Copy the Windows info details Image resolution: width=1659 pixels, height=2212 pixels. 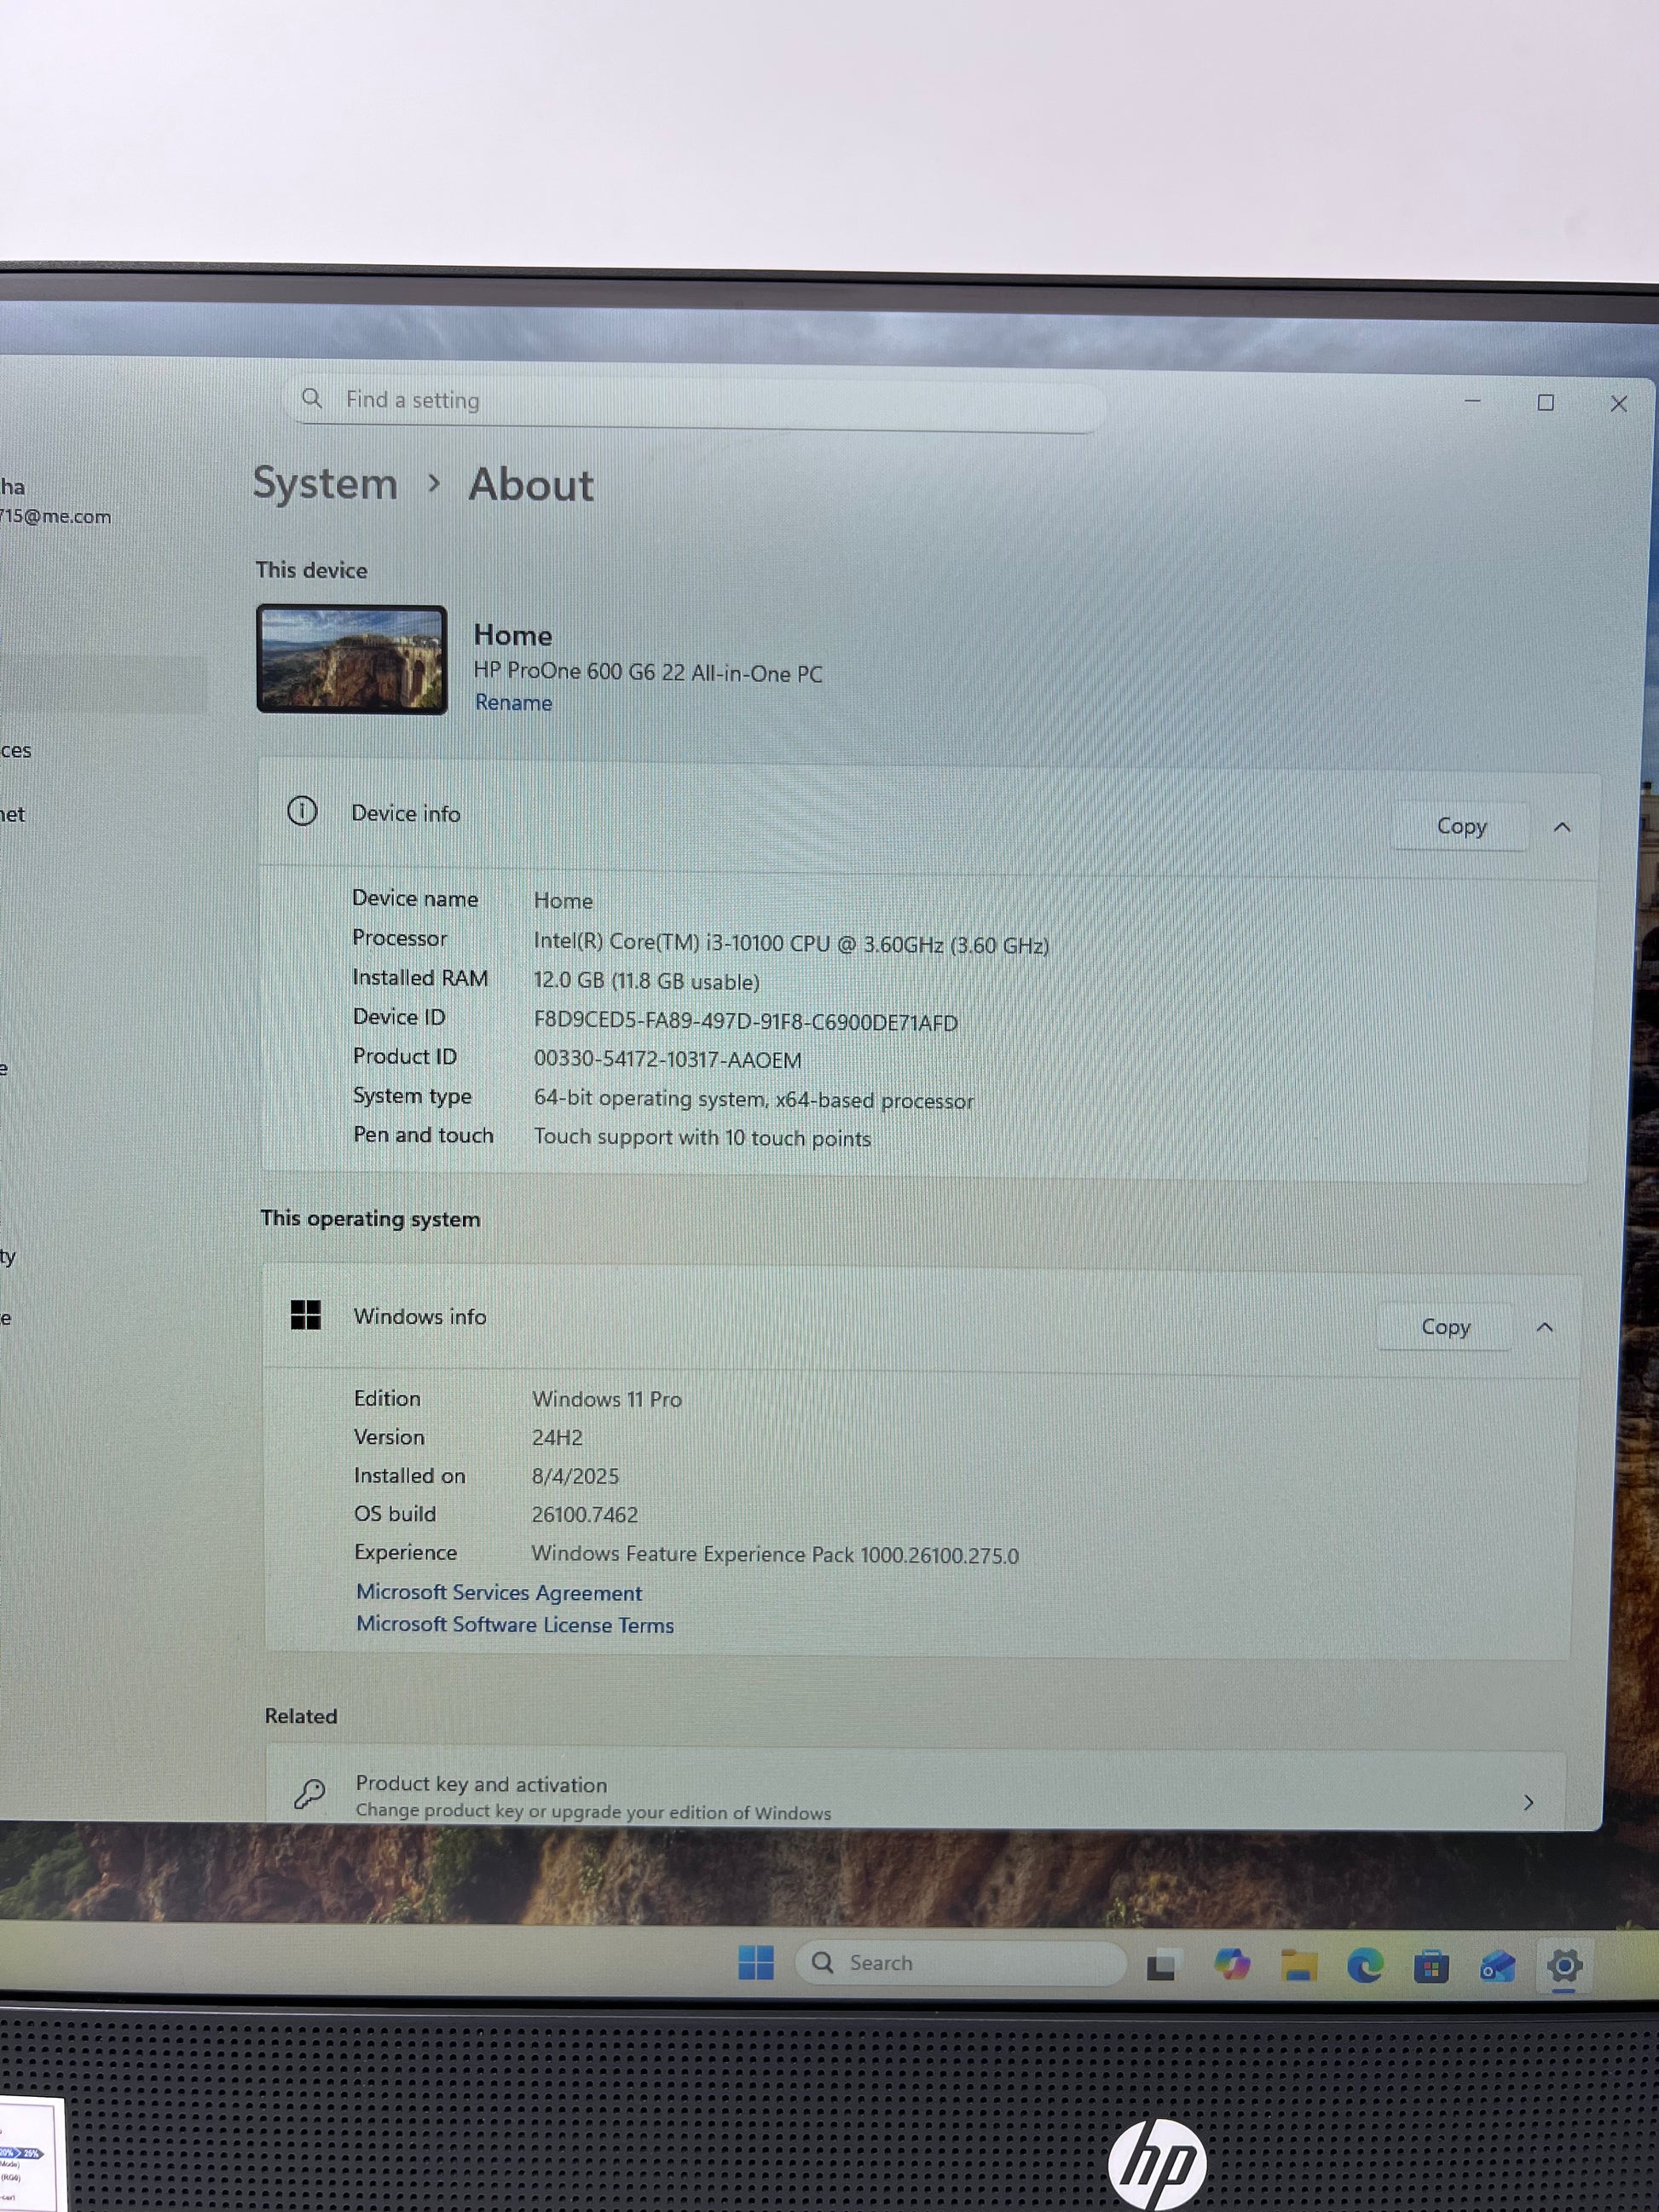coord(1445,1327)
